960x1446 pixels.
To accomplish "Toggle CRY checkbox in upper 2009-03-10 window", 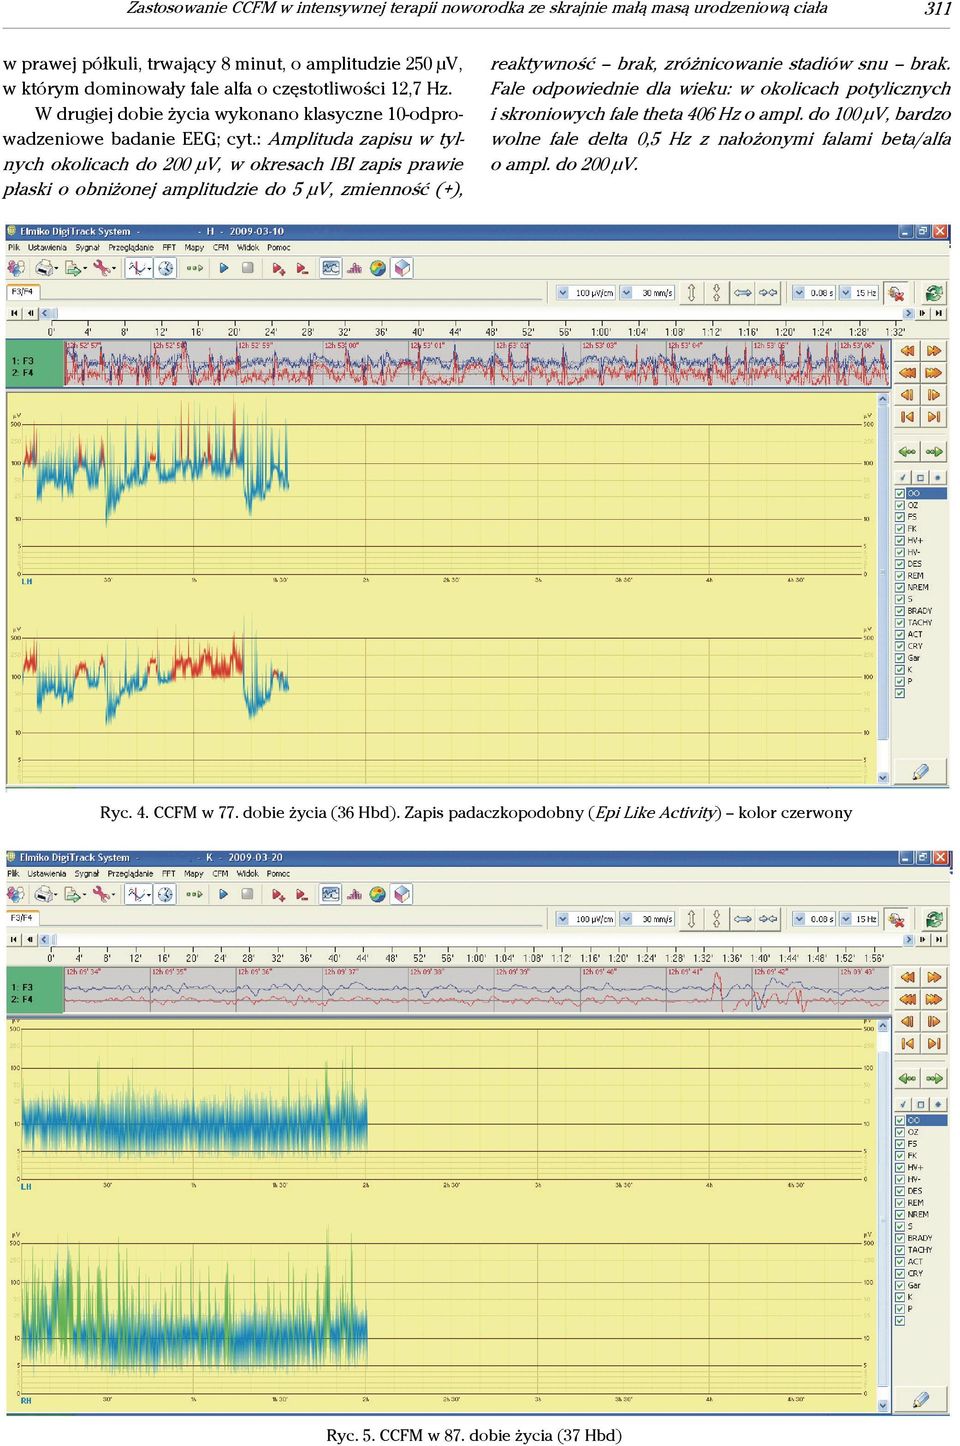I will tap(900, 646).
